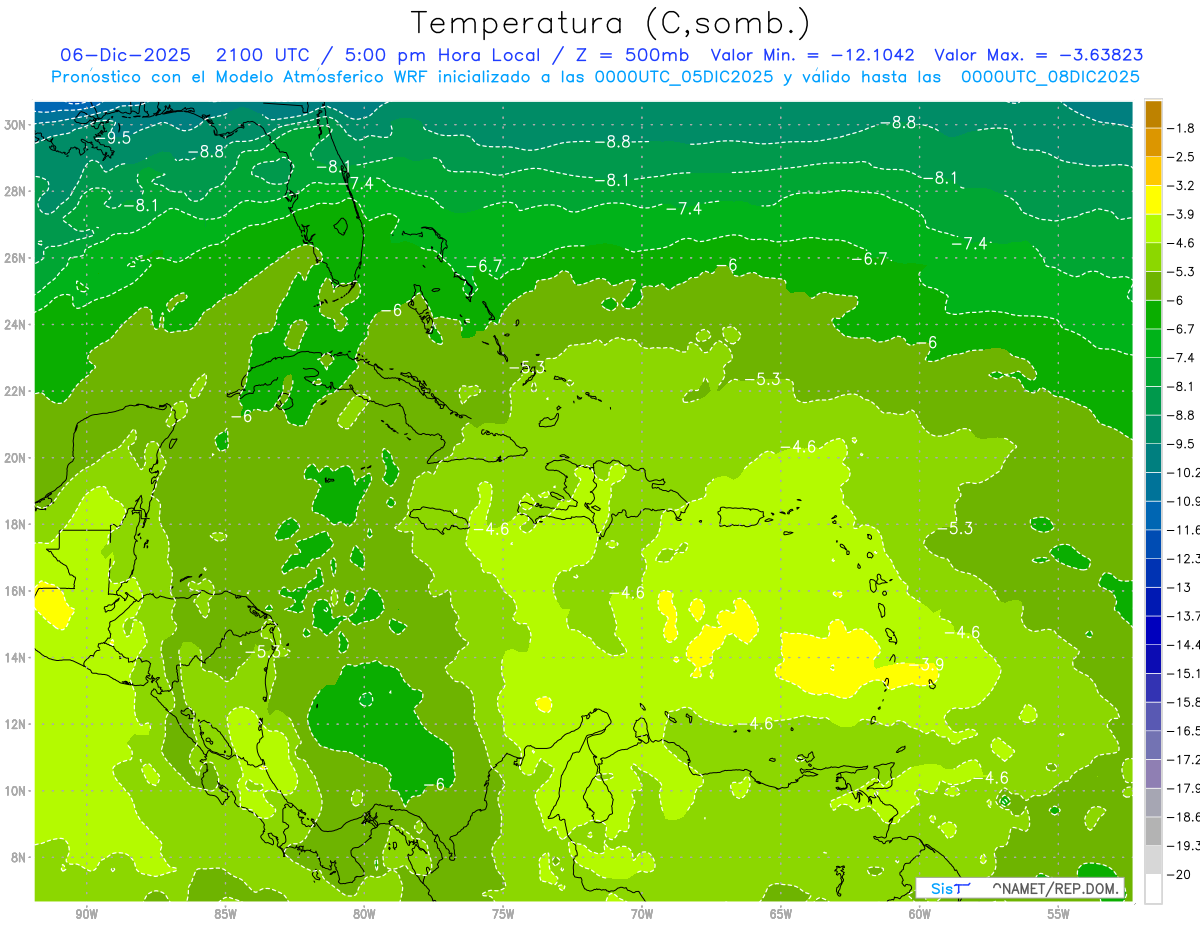This screenshot has height=927, width=1200.
Task: Click the 60W longitude axis label
Action: pos(920,914)
